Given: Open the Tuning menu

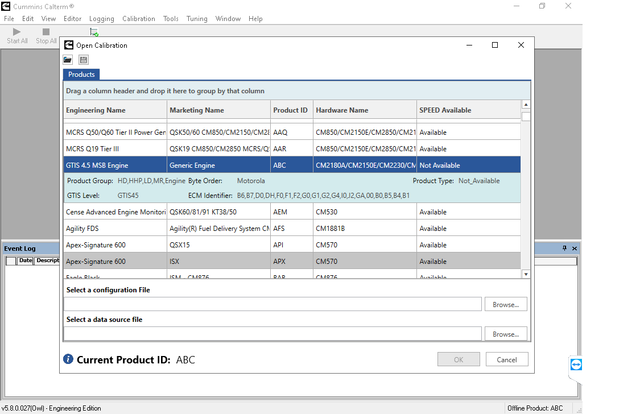Looking at the screenshot, I should click(x=197, y=18).
